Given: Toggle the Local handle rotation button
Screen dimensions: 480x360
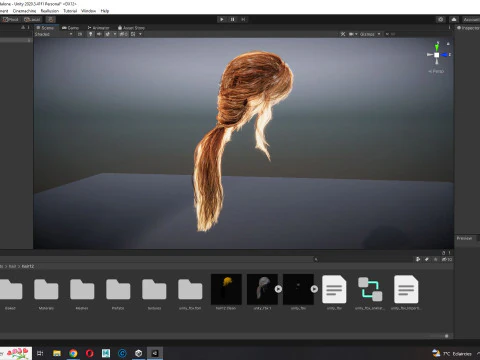Looking at the screenshot, I should (x=32, y=19).
